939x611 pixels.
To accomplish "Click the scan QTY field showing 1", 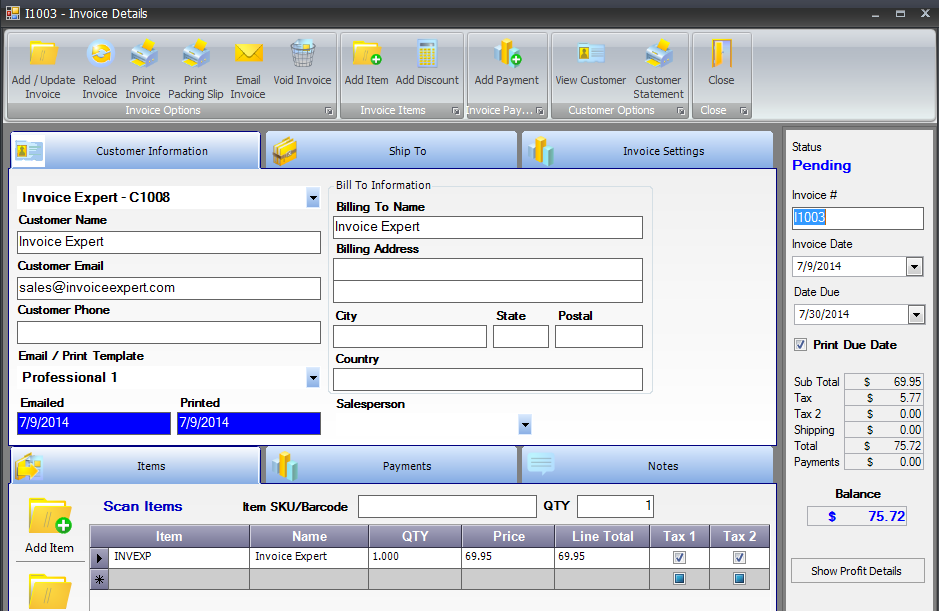I will point(615,507).
